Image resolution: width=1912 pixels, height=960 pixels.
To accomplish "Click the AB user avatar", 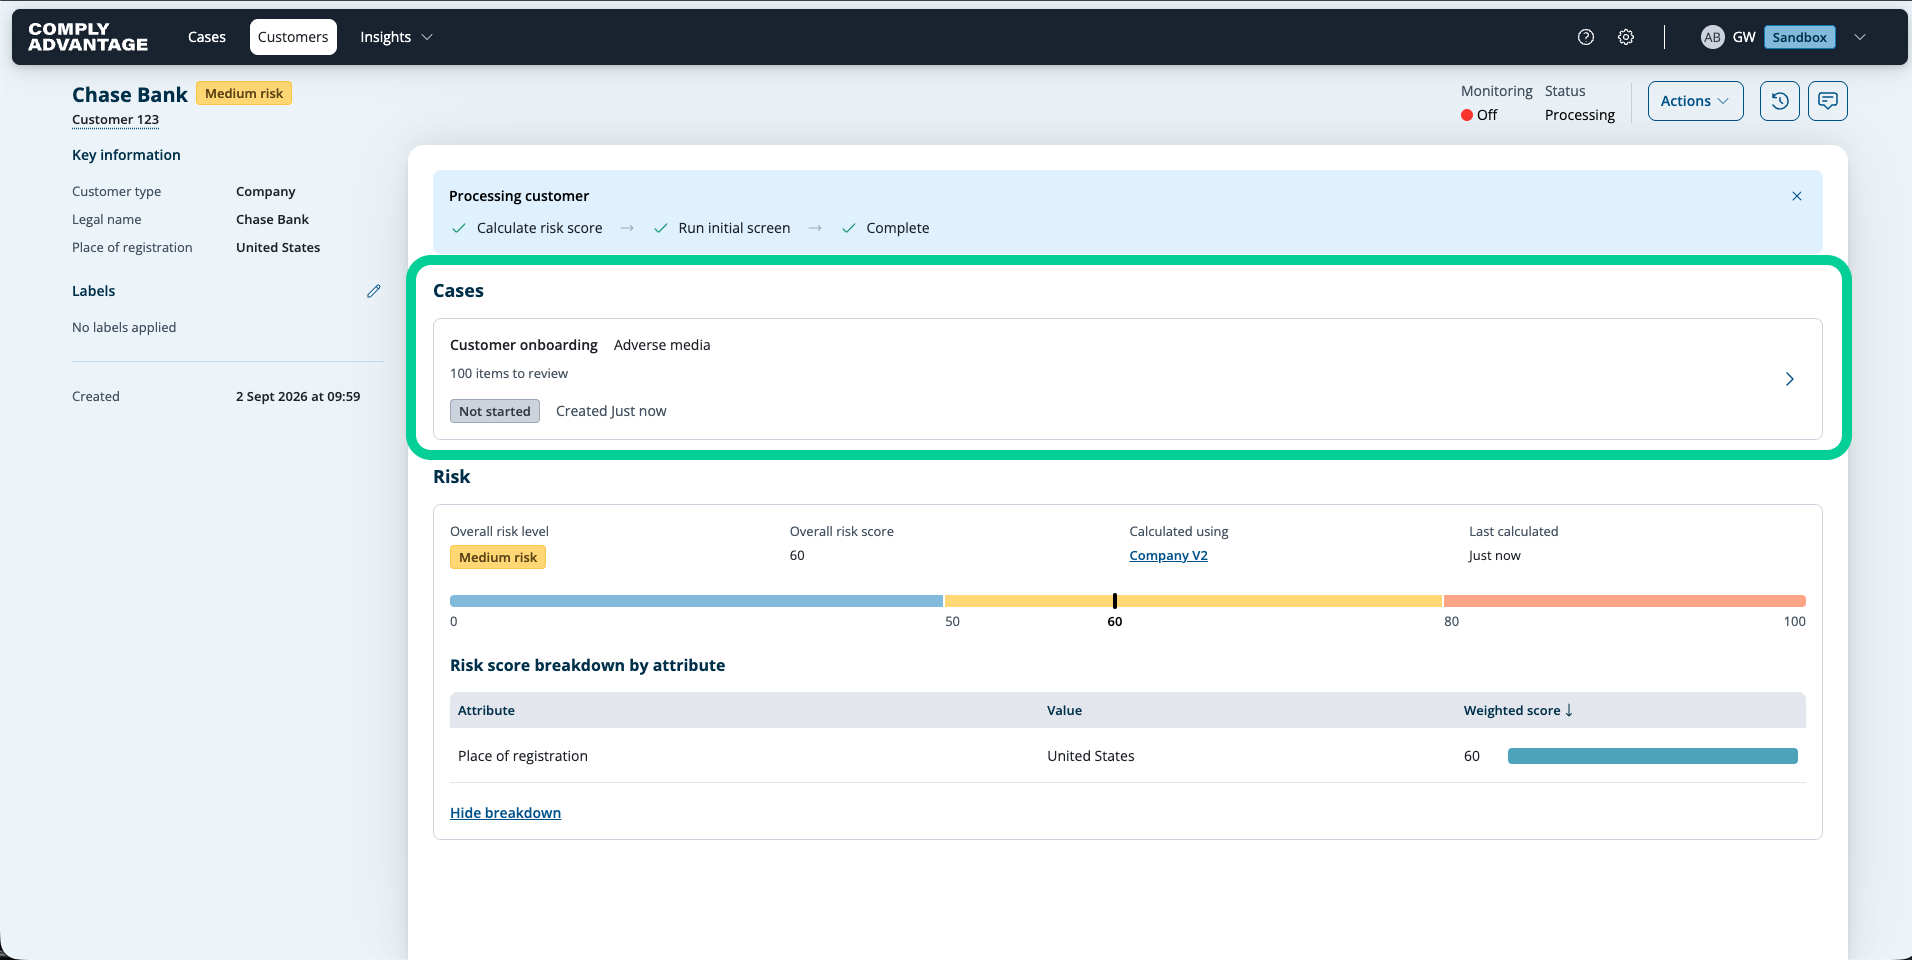I will (x=1712, y=37).
